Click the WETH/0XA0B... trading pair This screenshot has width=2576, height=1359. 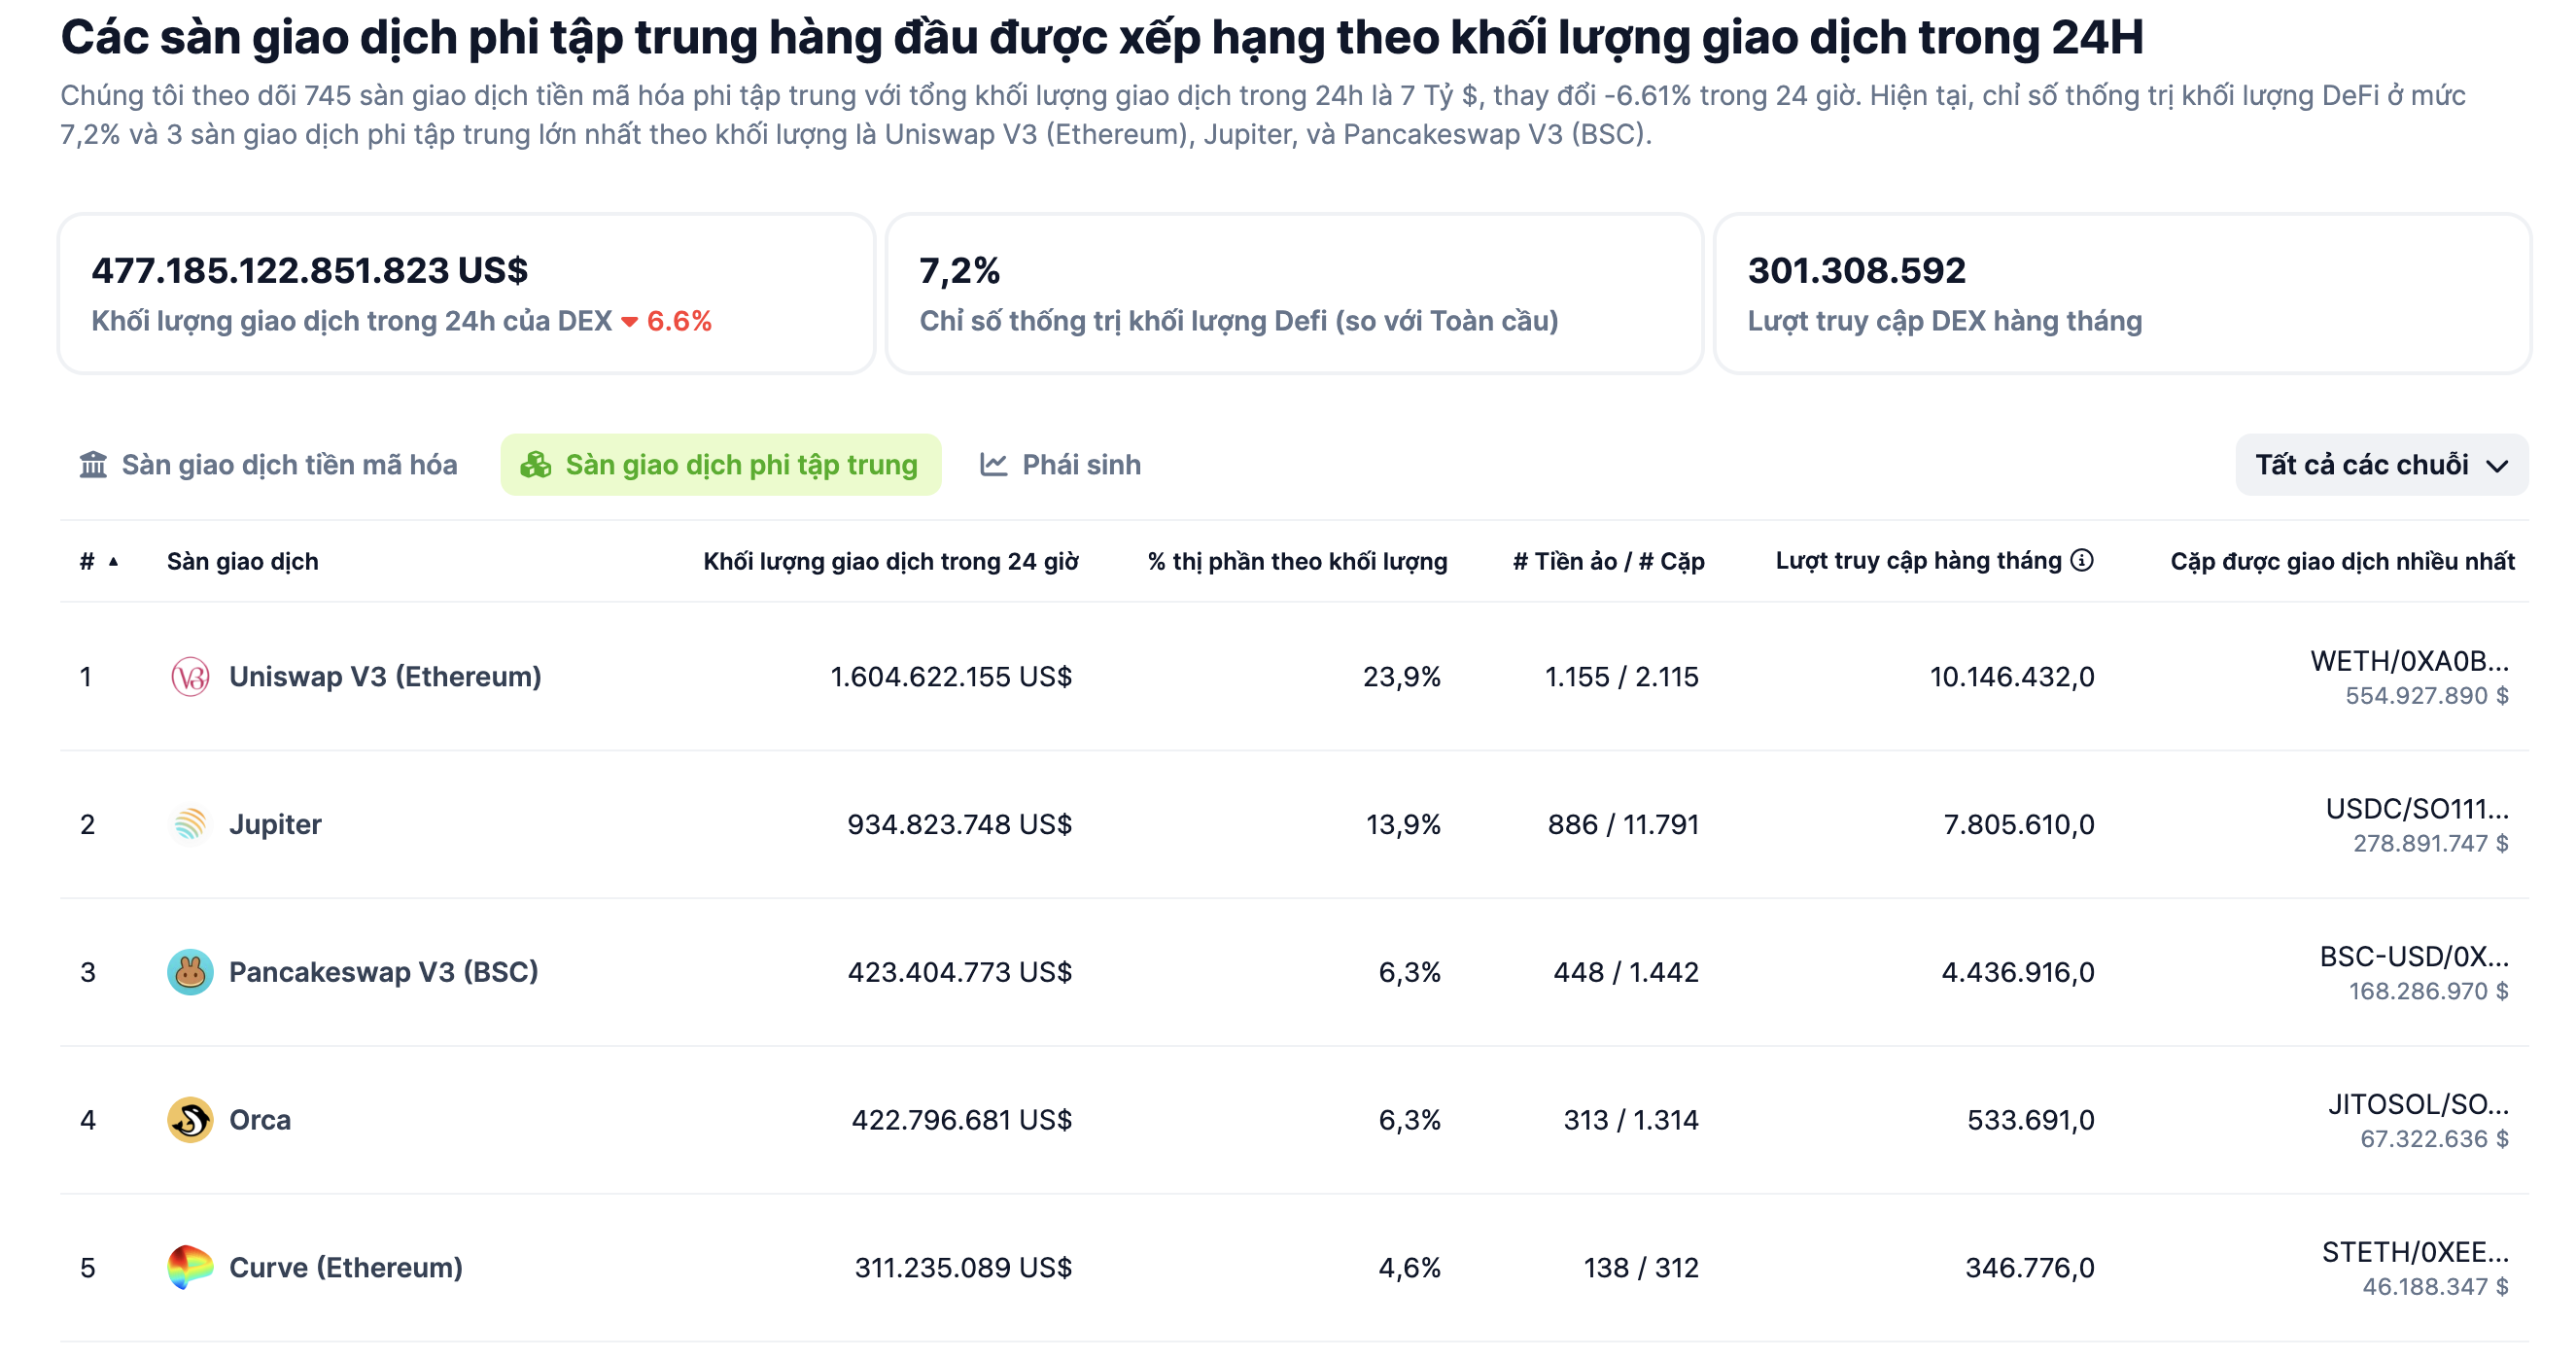[x=2410, y=661]
